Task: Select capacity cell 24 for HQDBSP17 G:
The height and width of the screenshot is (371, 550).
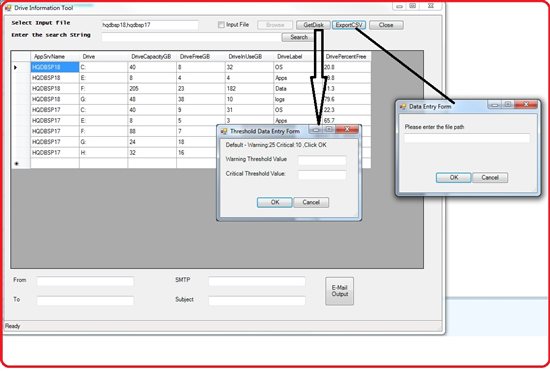Action: (152, 142)
